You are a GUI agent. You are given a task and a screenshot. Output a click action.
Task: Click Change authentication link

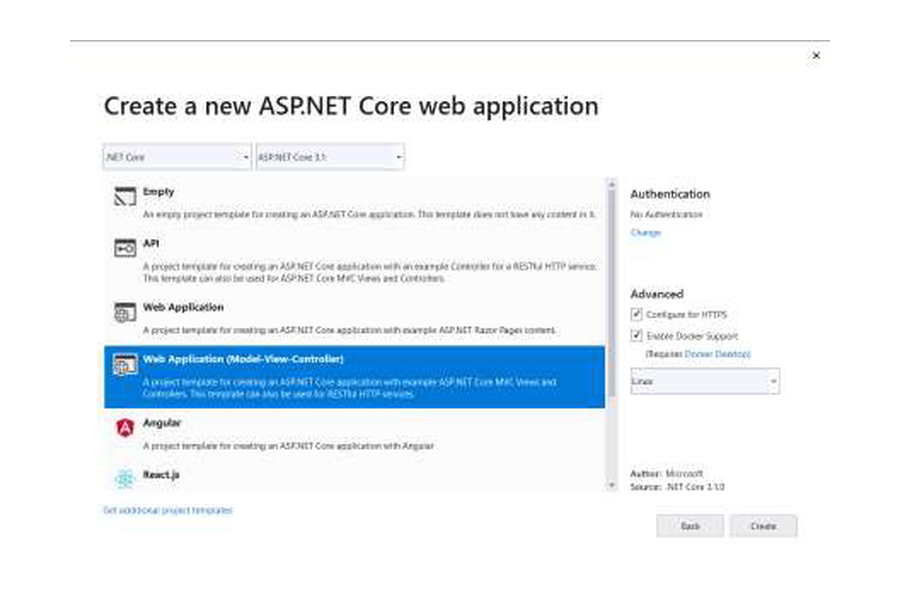coord(646,232)
